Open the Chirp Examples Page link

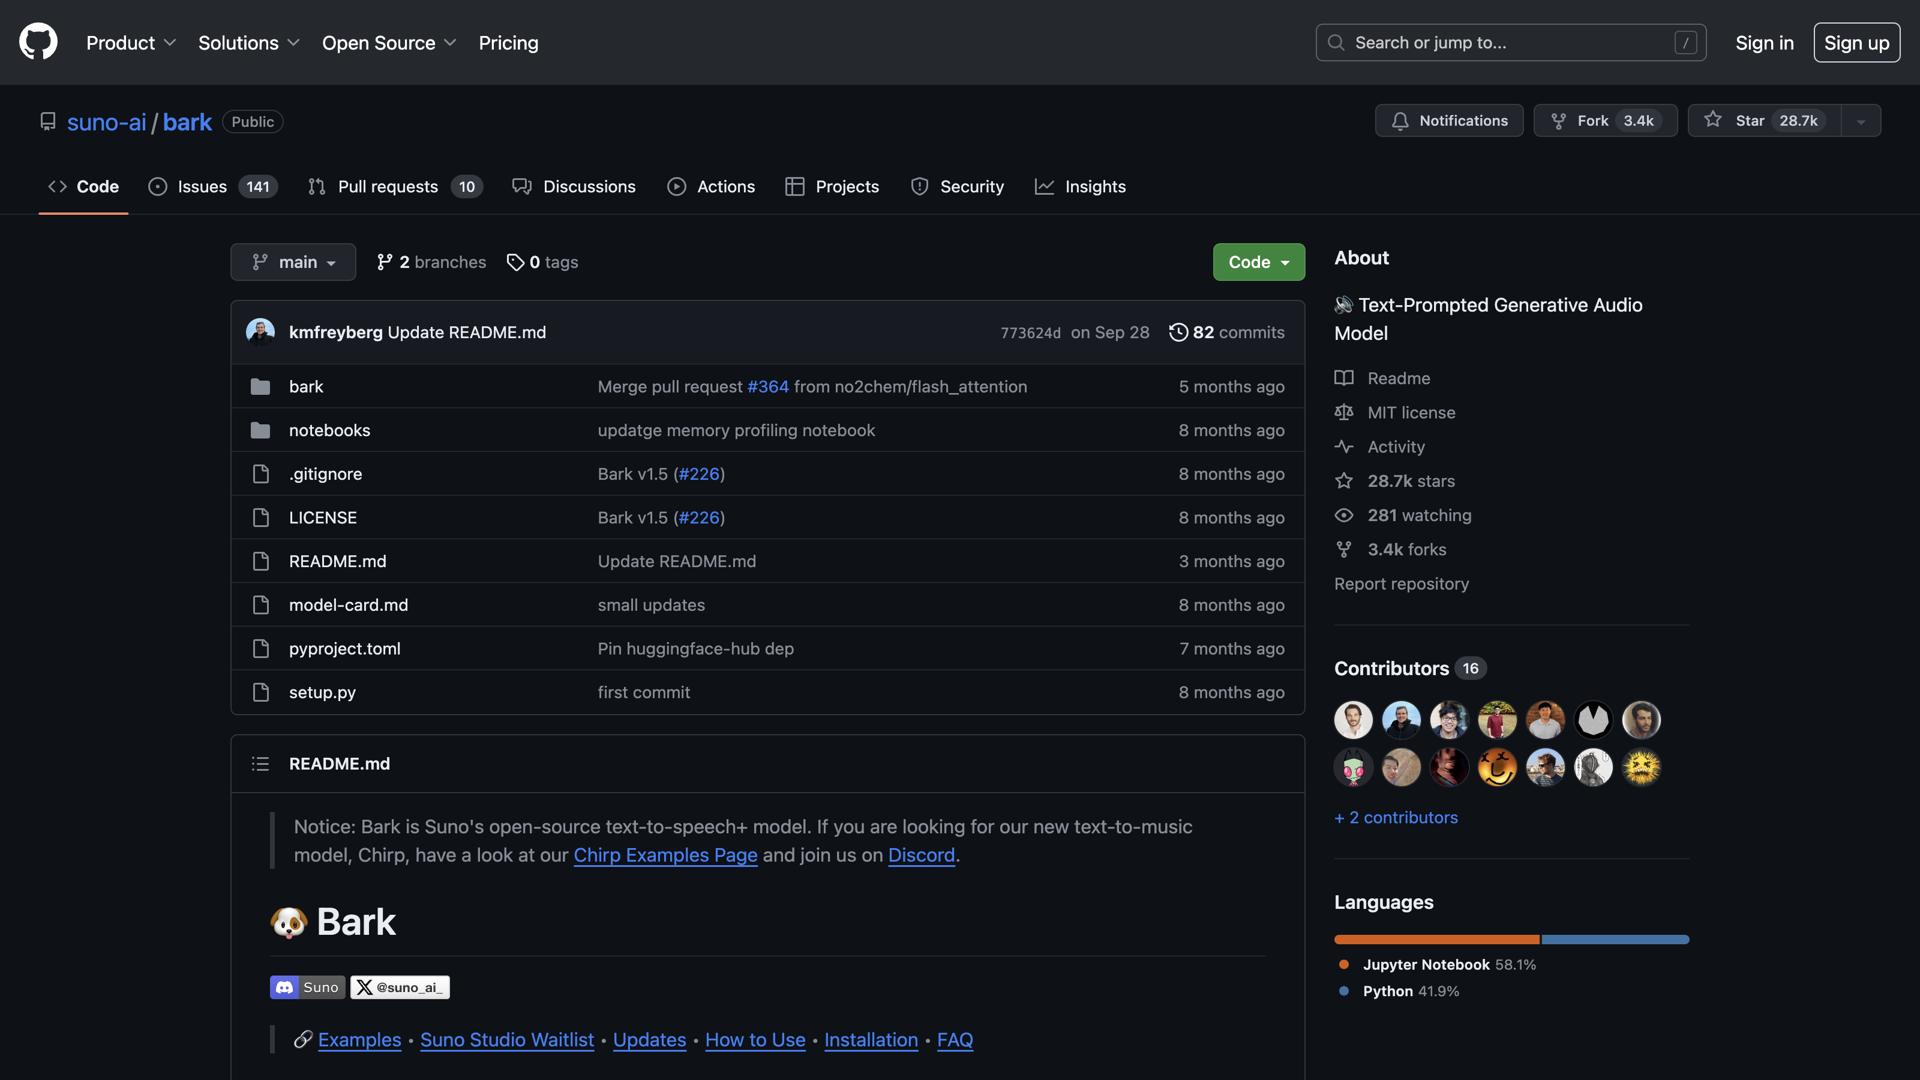point(665,855)
